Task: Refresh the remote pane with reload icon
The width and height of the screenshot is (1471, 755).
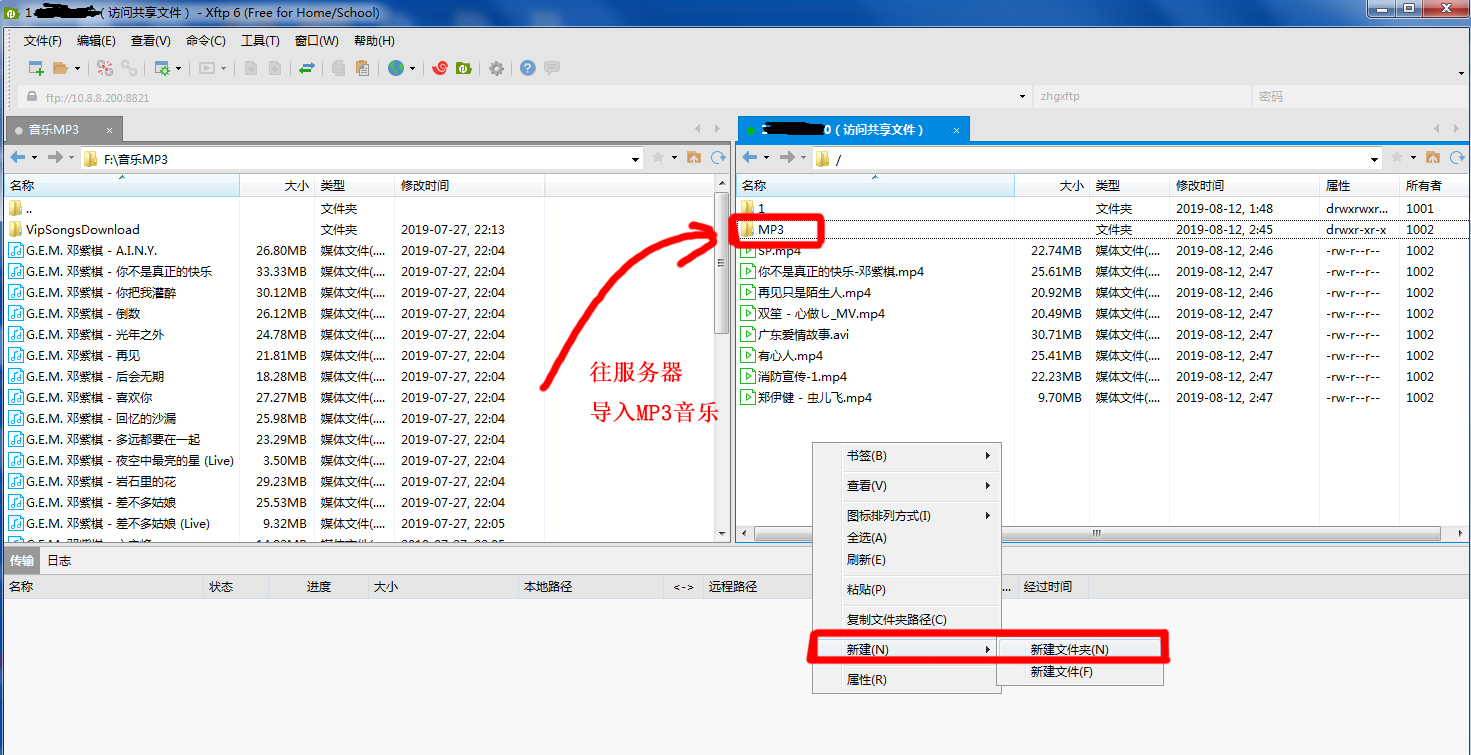Action: coord(1458,158)
